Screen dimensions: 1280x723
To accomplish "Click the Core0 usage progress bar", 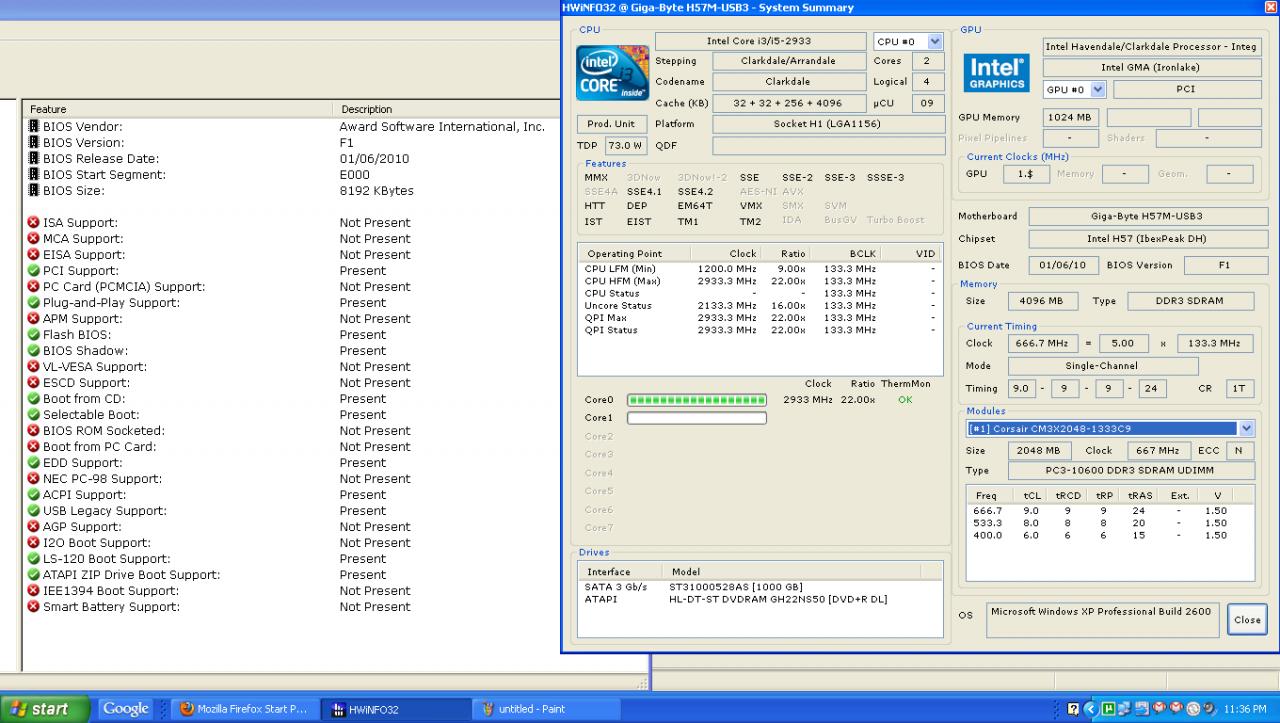I will 697,400.
